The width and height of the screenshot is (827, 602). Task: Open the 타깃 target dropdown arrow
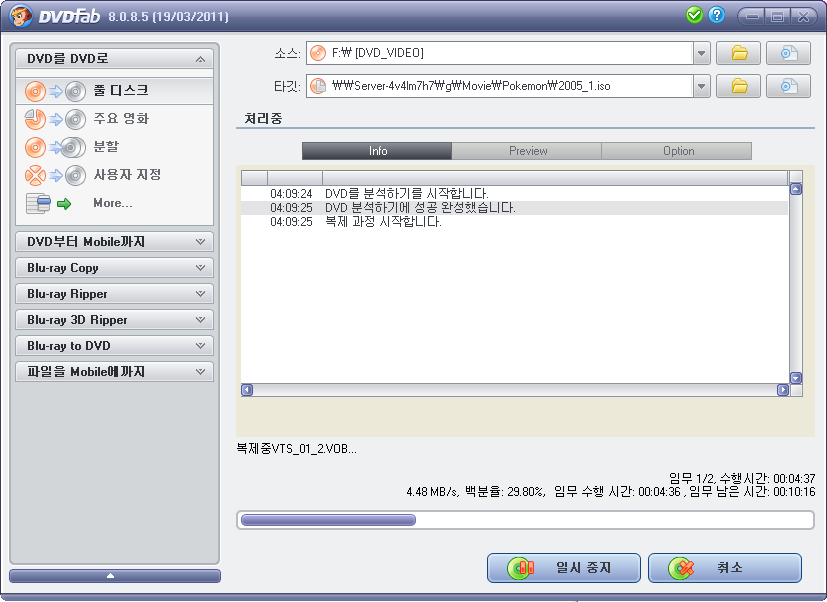[701, 86]
